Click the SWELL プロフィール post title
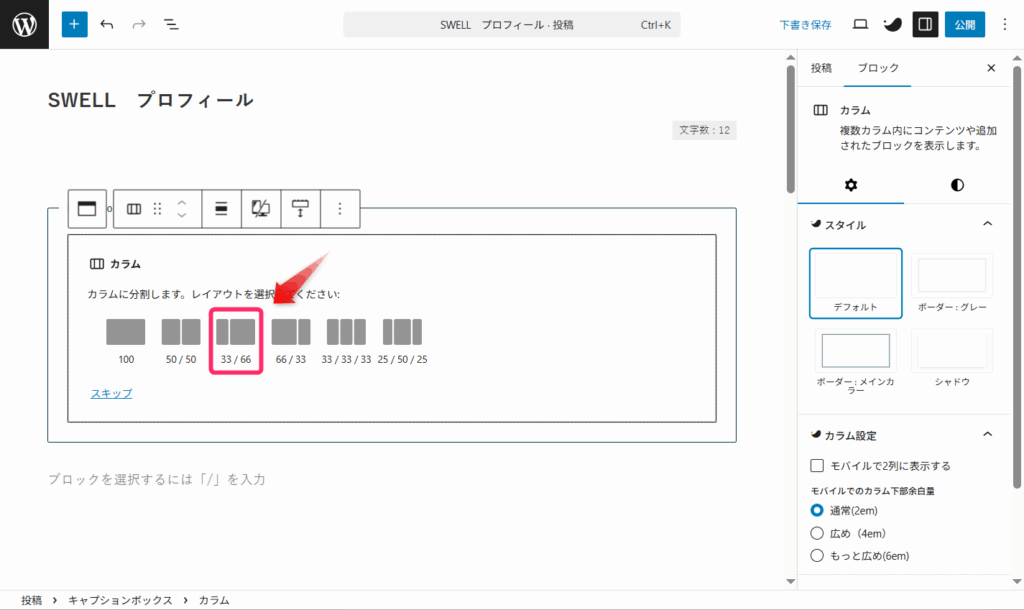This screenshot has height=610, width=1024. pos(151,100)
